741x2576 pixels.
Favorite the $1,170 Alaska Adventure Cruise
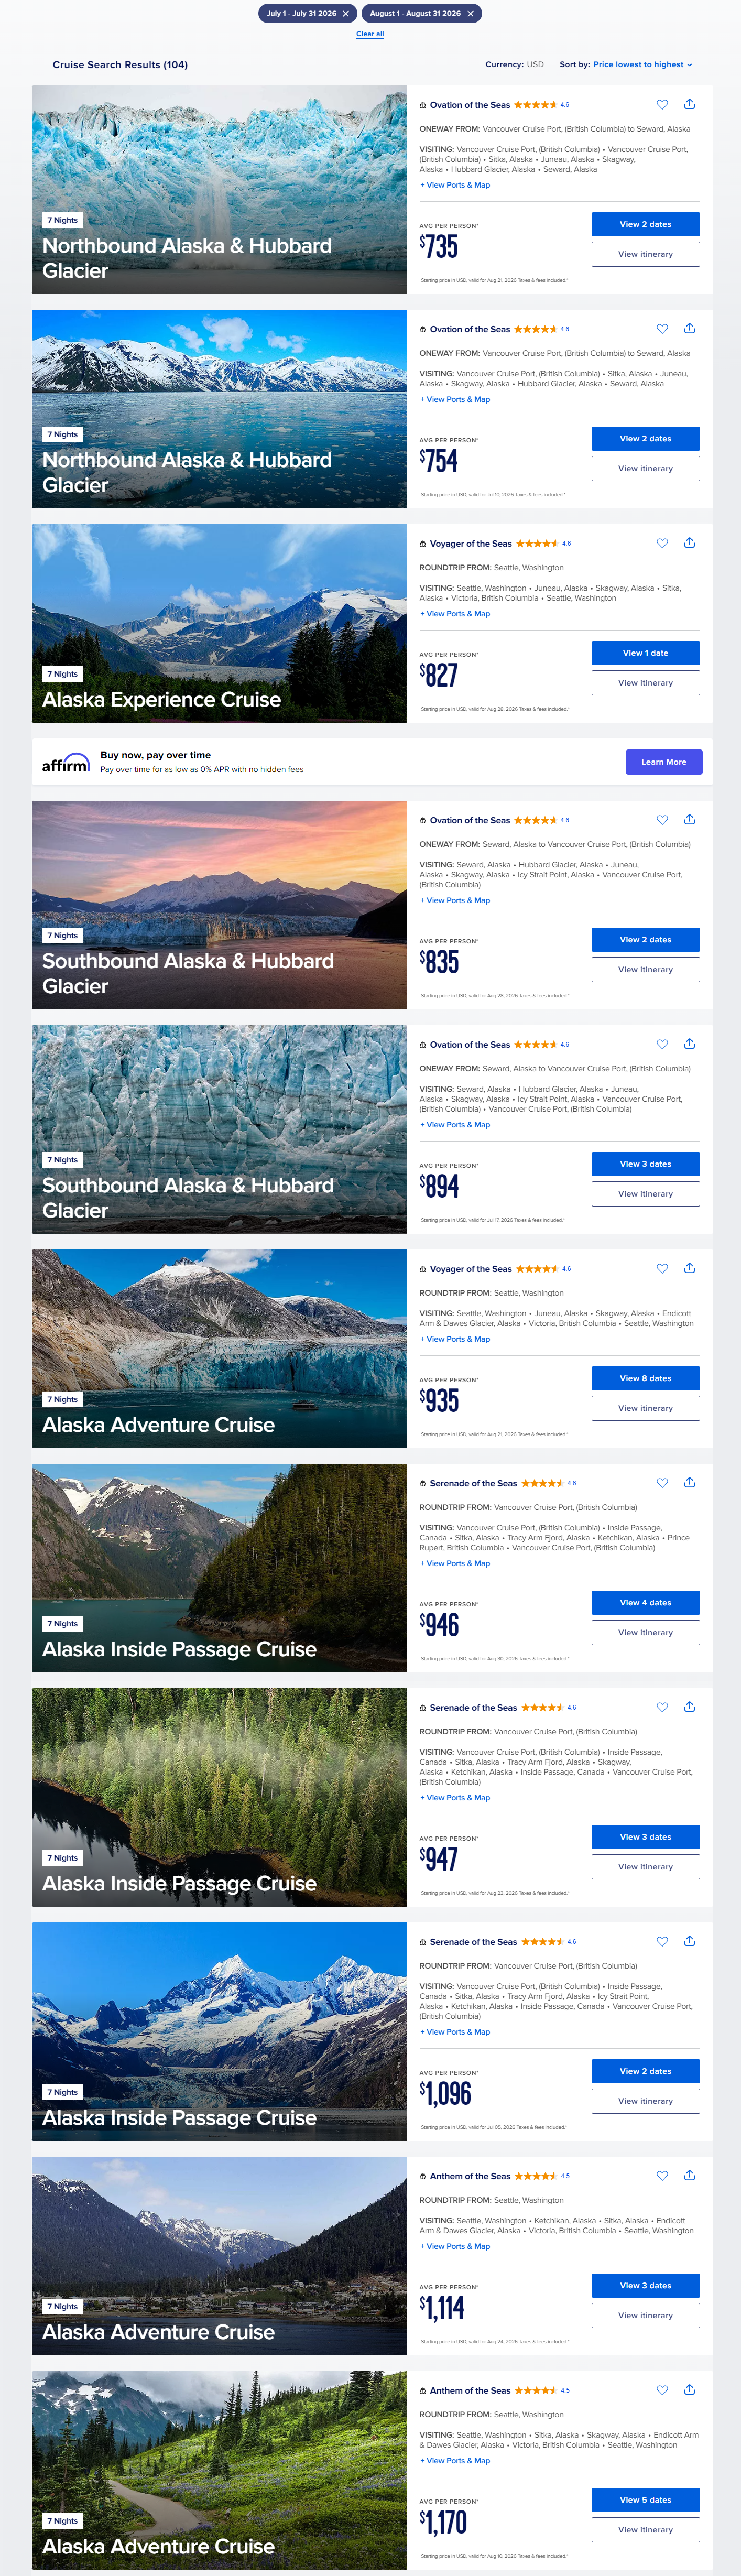point(662,2390)
